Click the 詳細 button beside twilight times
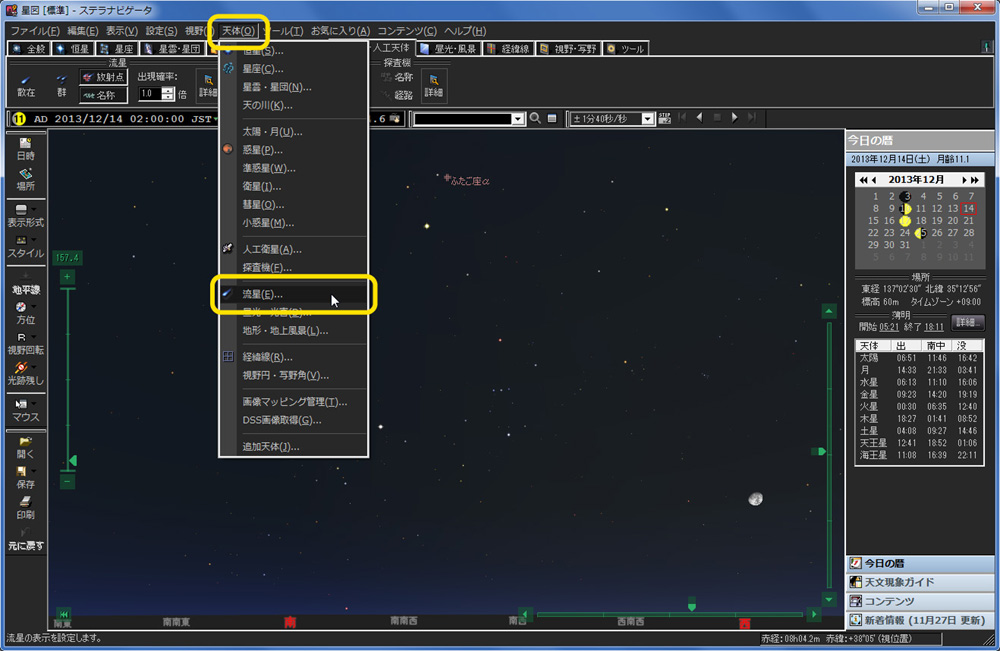Image resolution: width=1000 pixels, height=651 pixels. point(967,323)
